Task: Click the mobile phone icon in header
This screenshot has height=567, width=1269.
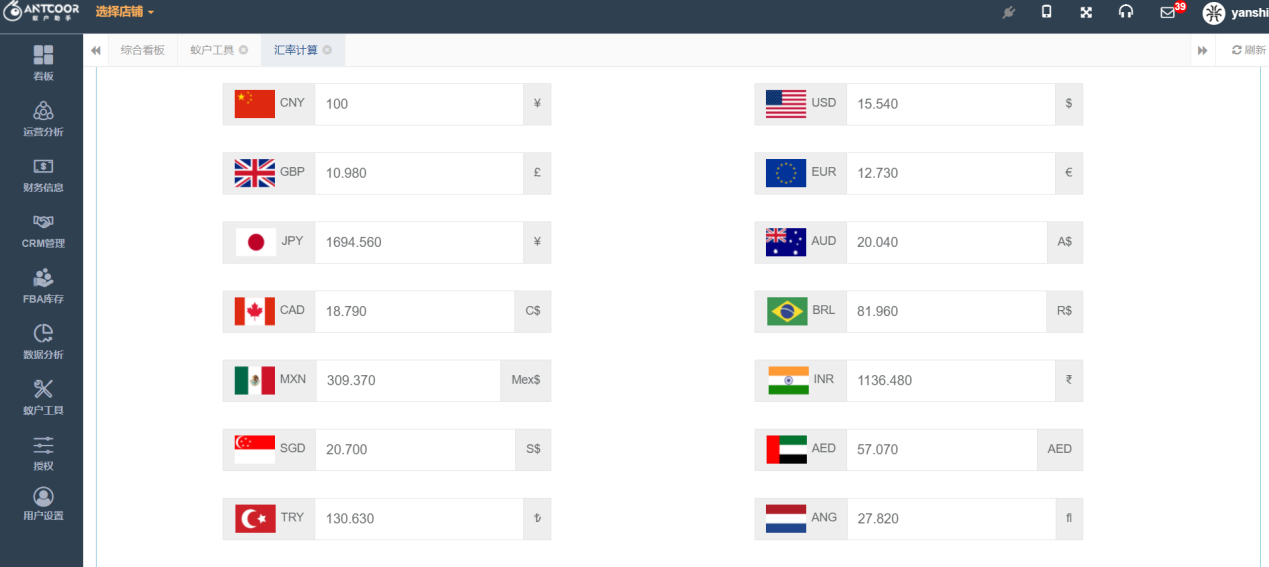Action: (1046, 12)
